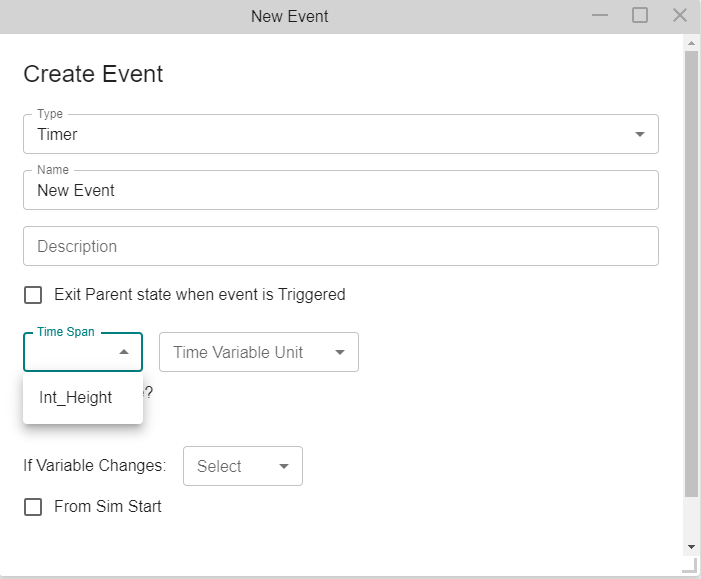Click the scrollbar up arrow
The image size is (701, 579).
[x=691, y=43]
